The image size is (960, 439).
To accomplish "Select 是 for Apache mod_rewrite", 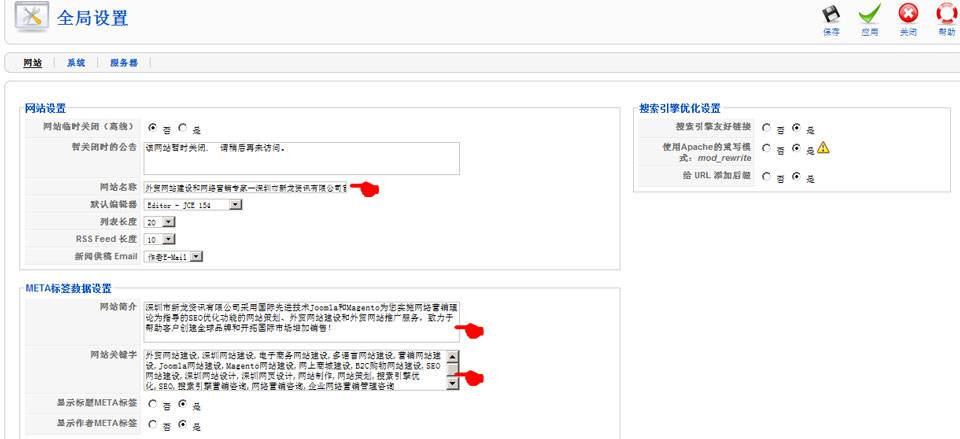I will tap(796, 148).
